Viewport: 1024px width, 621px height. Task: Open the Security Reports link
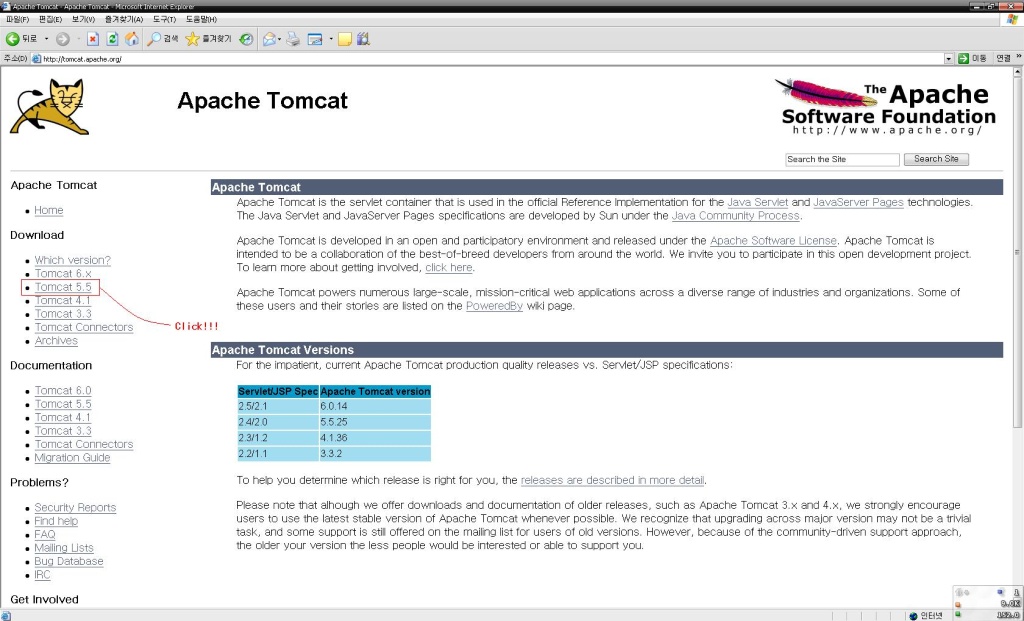click(x=75, y=507)
